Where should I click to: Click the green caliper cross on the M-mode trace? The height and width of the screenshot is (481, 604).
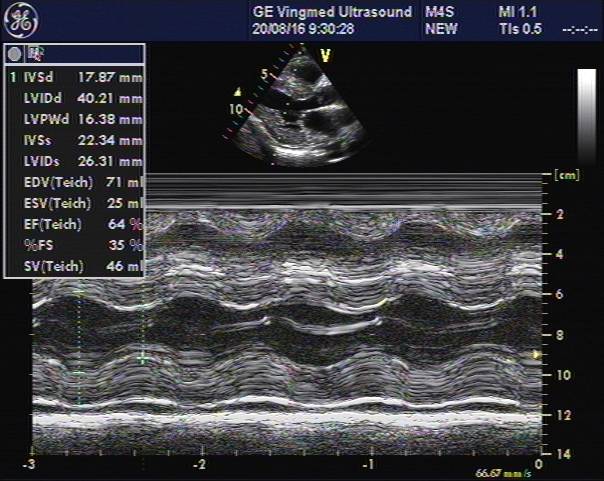point(143,357)
